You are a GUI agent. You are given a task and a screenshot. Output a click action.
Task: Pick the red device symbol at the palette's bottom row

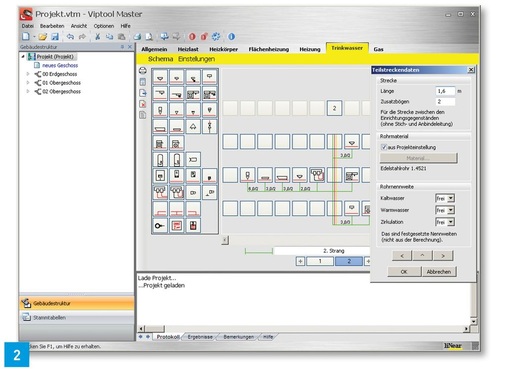(x=193, y=226)
